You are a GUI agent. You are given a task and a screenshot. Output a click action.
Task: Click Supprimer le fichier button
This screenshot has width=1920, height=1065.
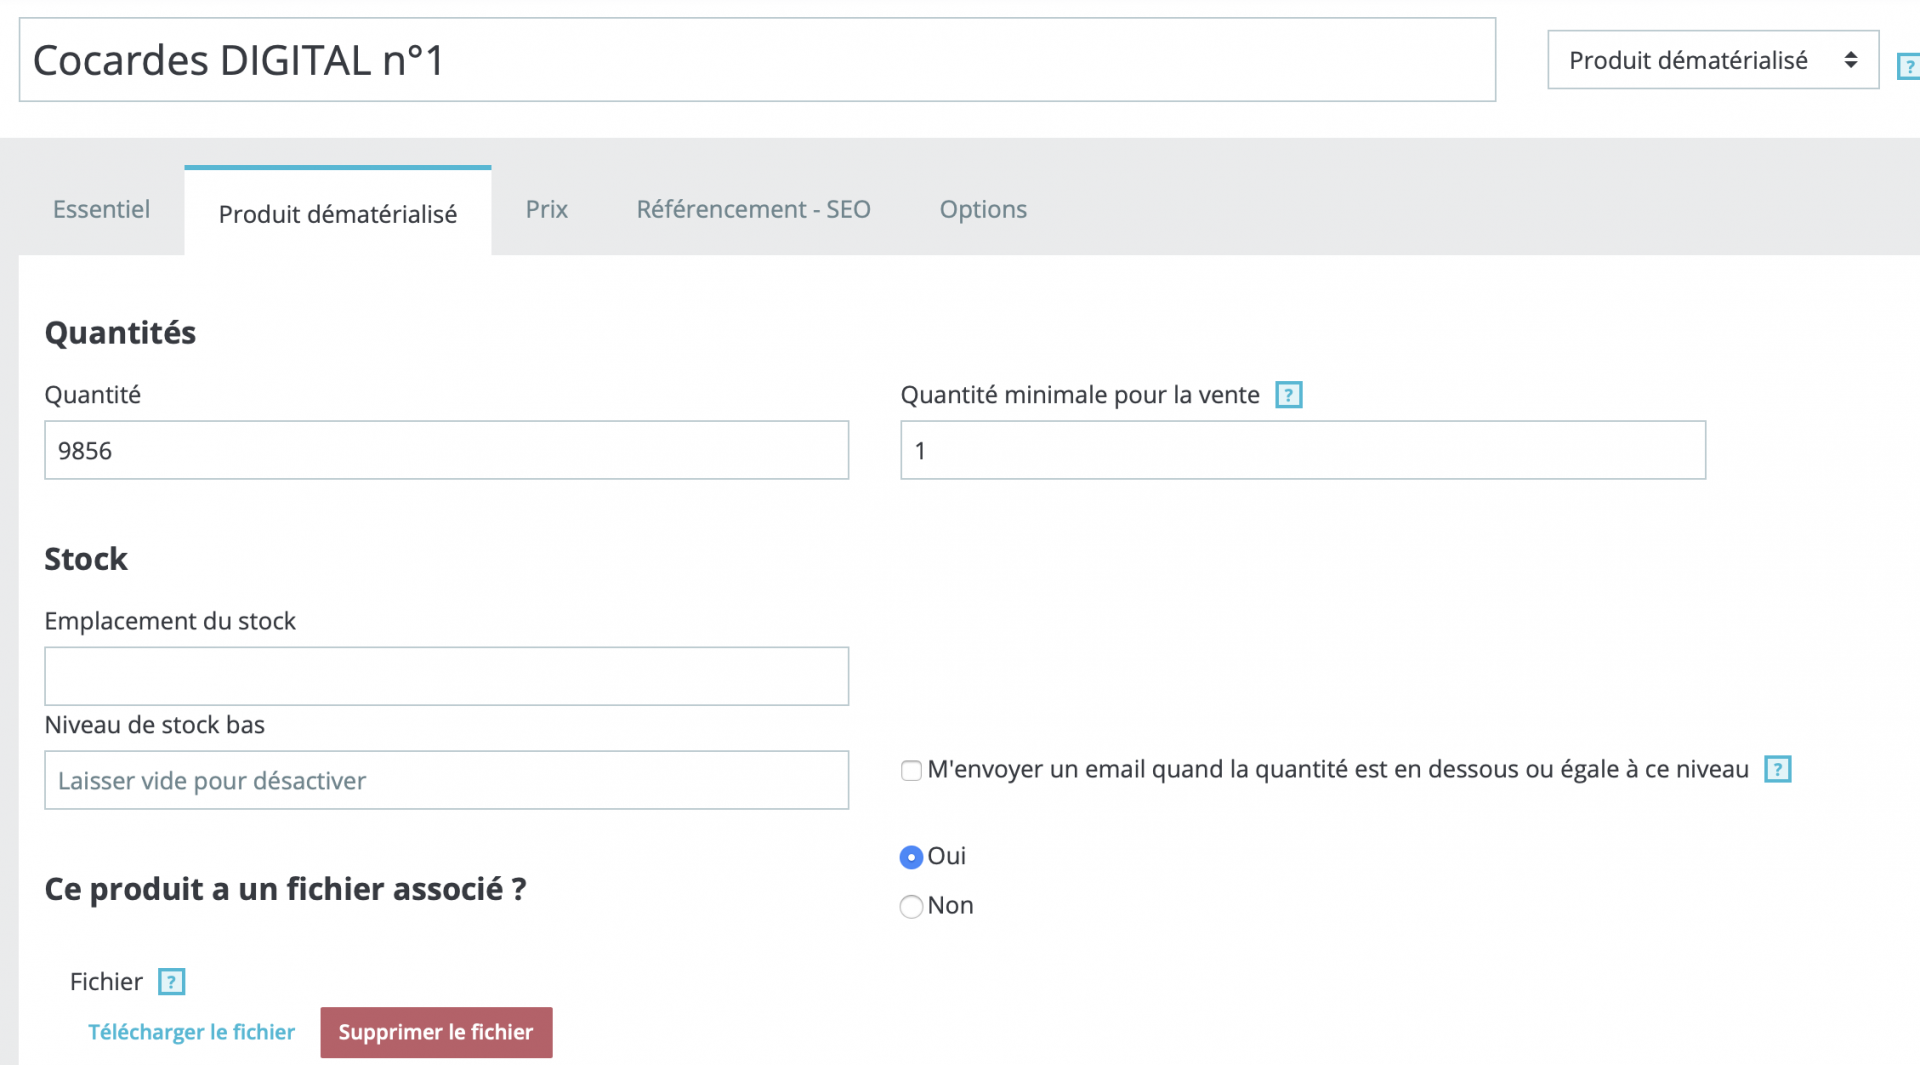pos(436,1032)
